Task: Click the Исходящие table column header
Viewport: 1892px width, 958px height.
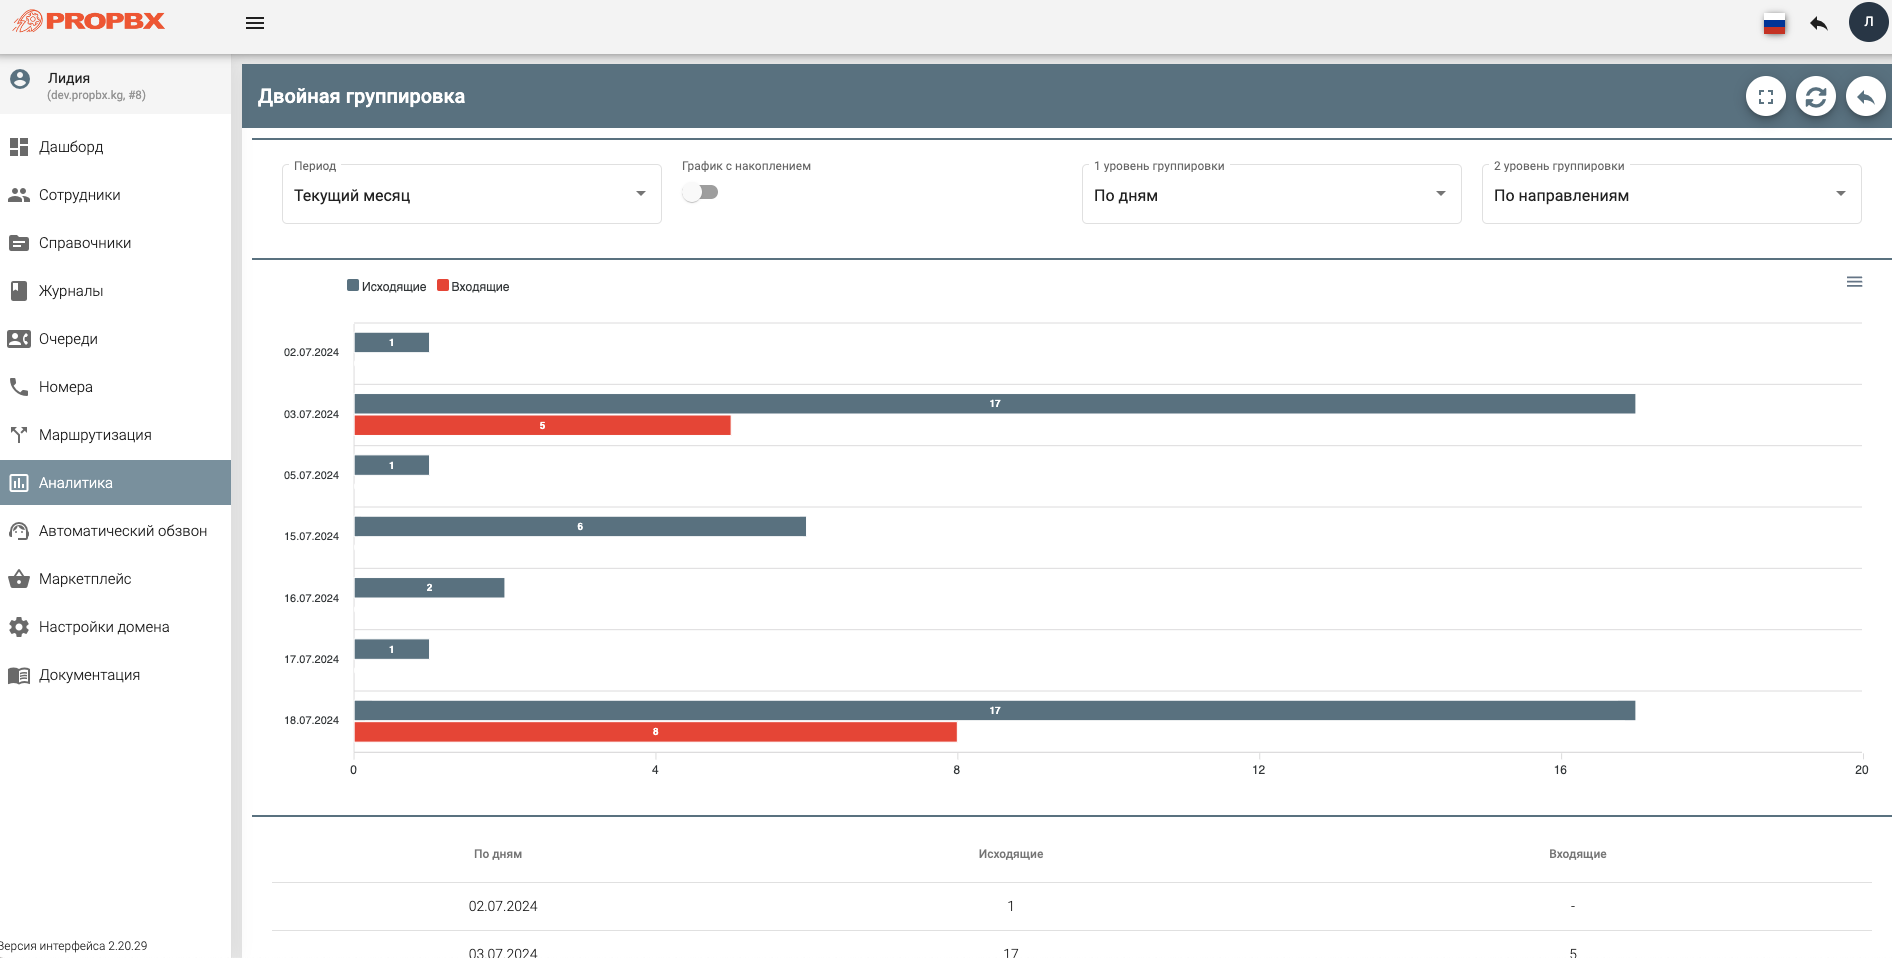Action: click(1010, 854)
